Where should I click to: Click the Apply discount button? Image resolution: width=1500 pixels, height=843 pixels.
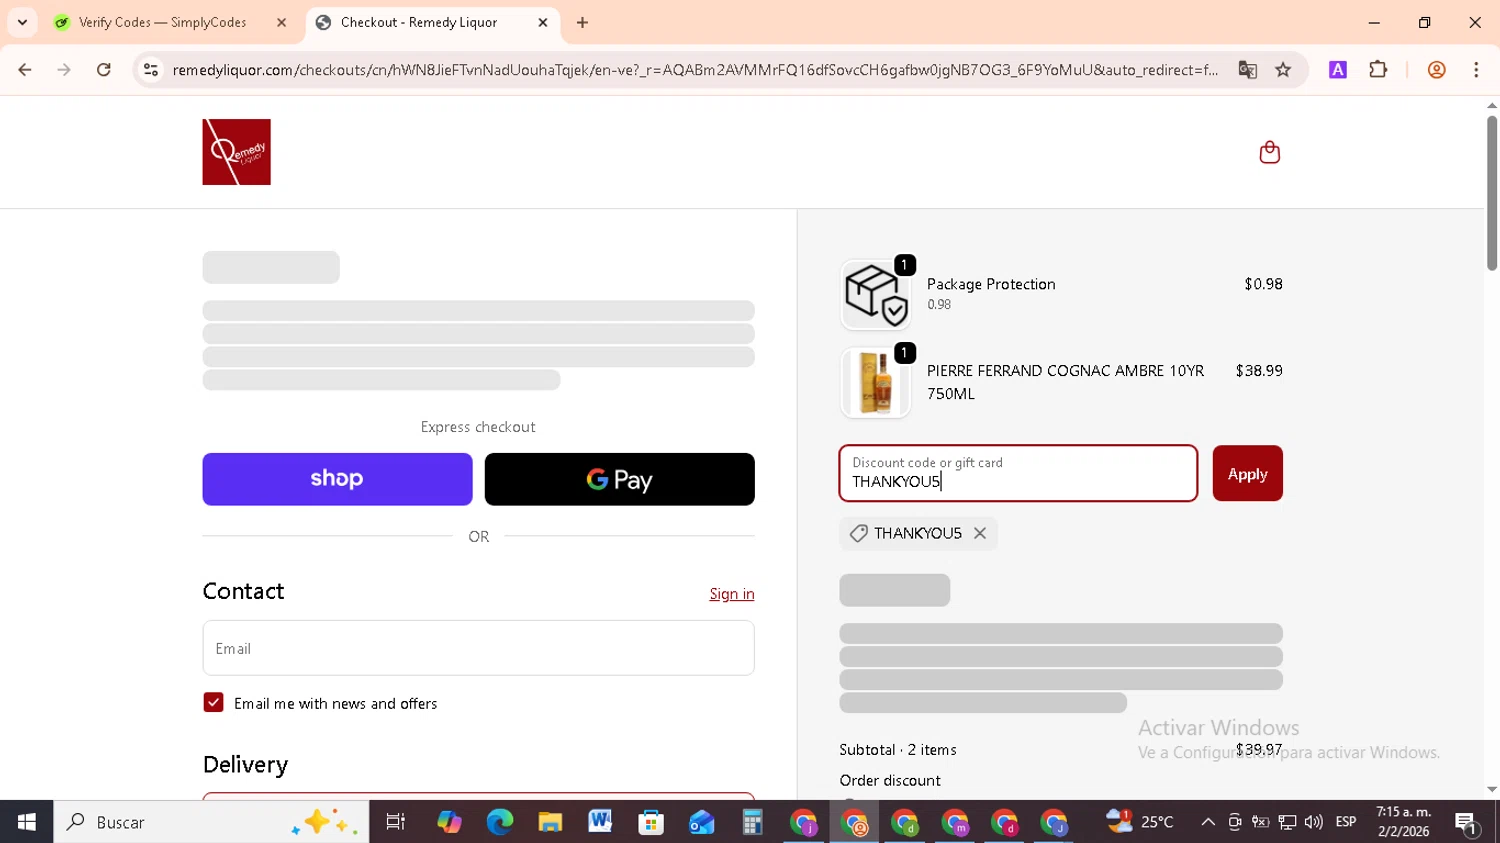[x=1247, y=474]
